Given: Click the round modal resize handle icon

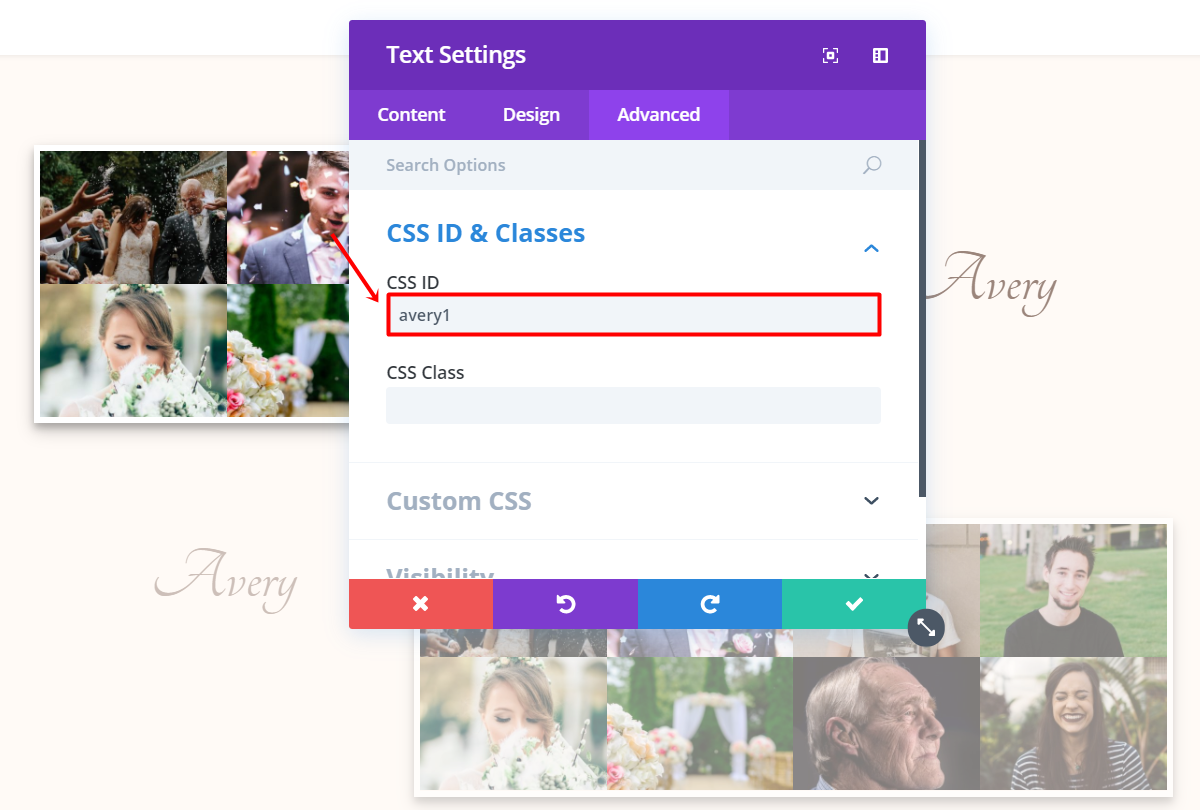Looking at the screenshot, I should click(926, 627).
